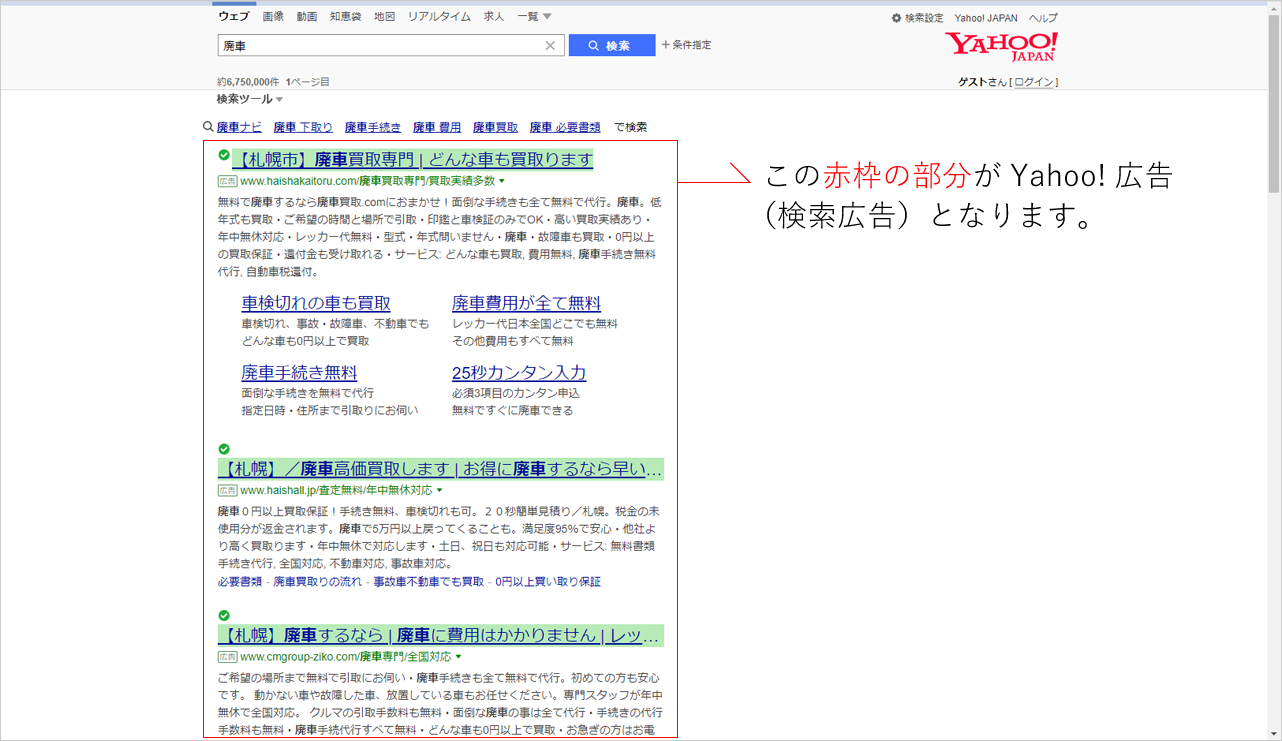This screenshot has height=741, width=1282.
Task: Switch to 知恵袋 tab
Action: pos(346,17)
